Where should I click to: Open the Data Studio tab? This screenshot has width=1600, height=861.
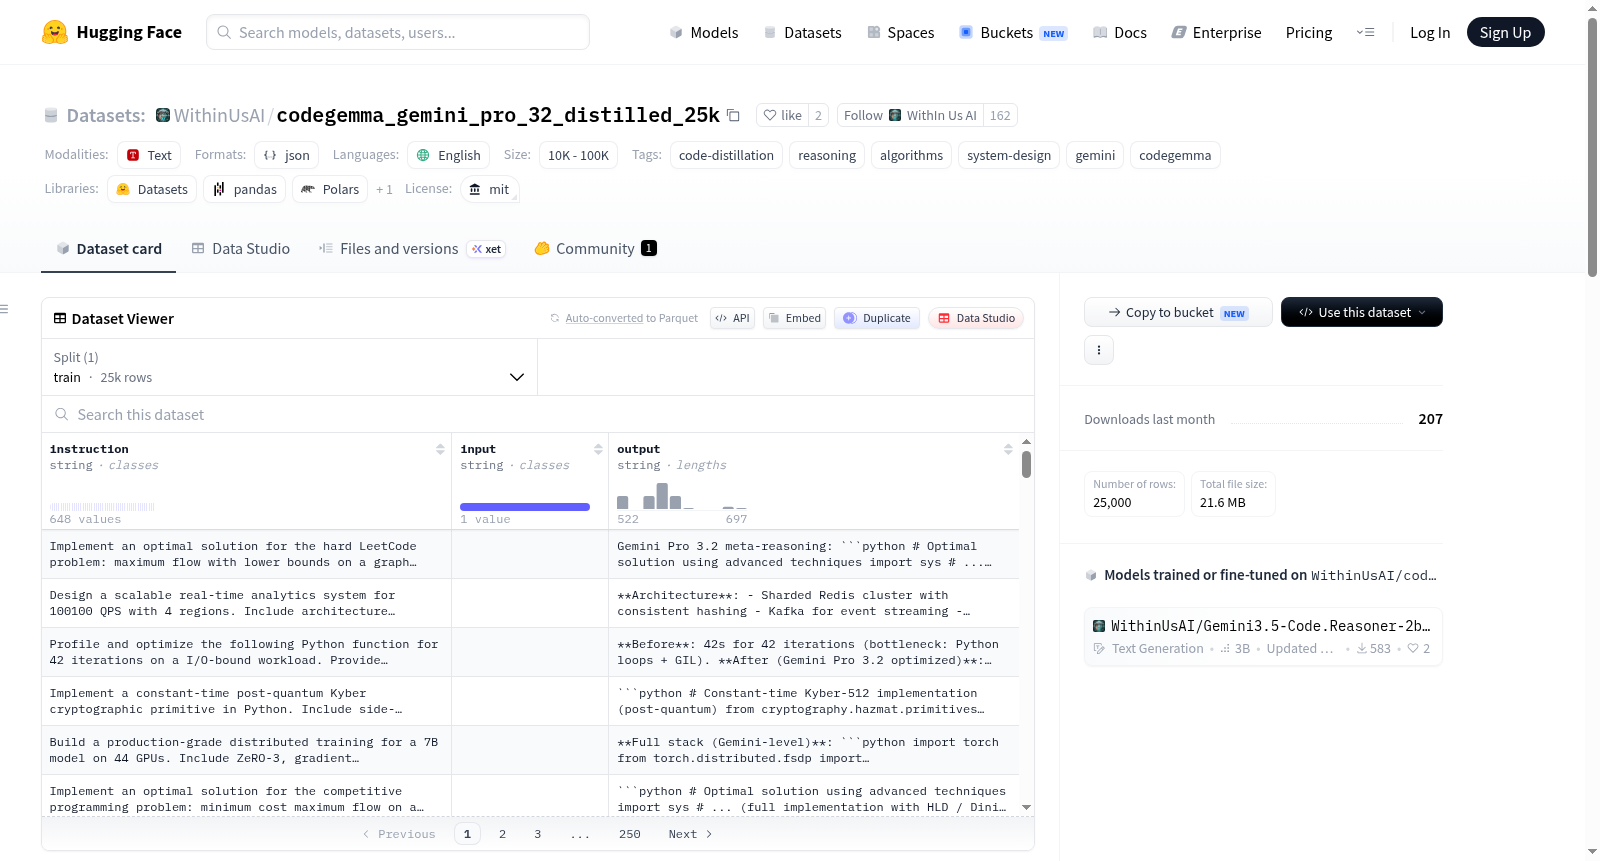coord(240,249)
